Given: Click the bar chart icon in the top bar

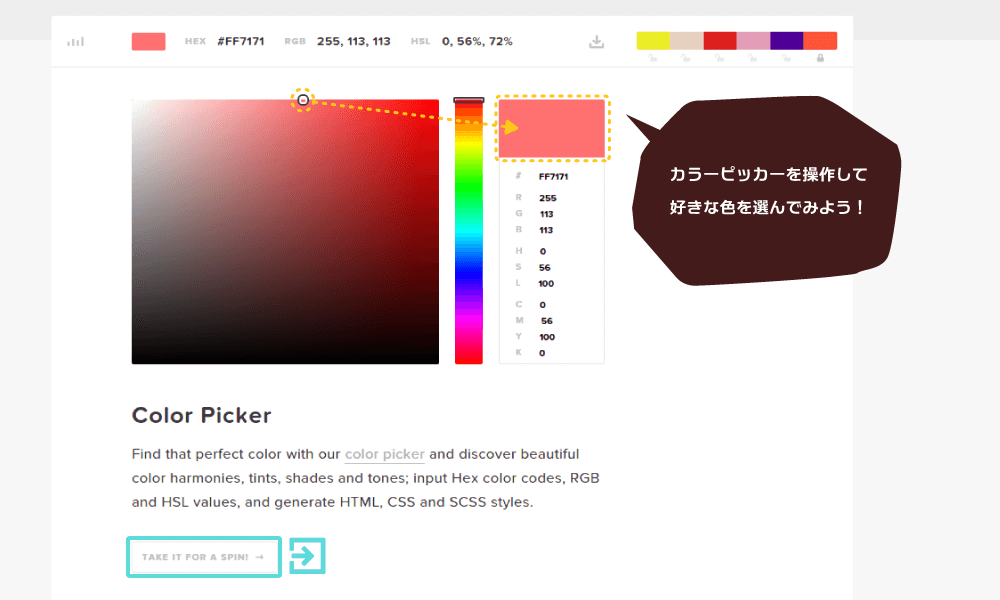Looking at the screenshot, I should (75, 42).
